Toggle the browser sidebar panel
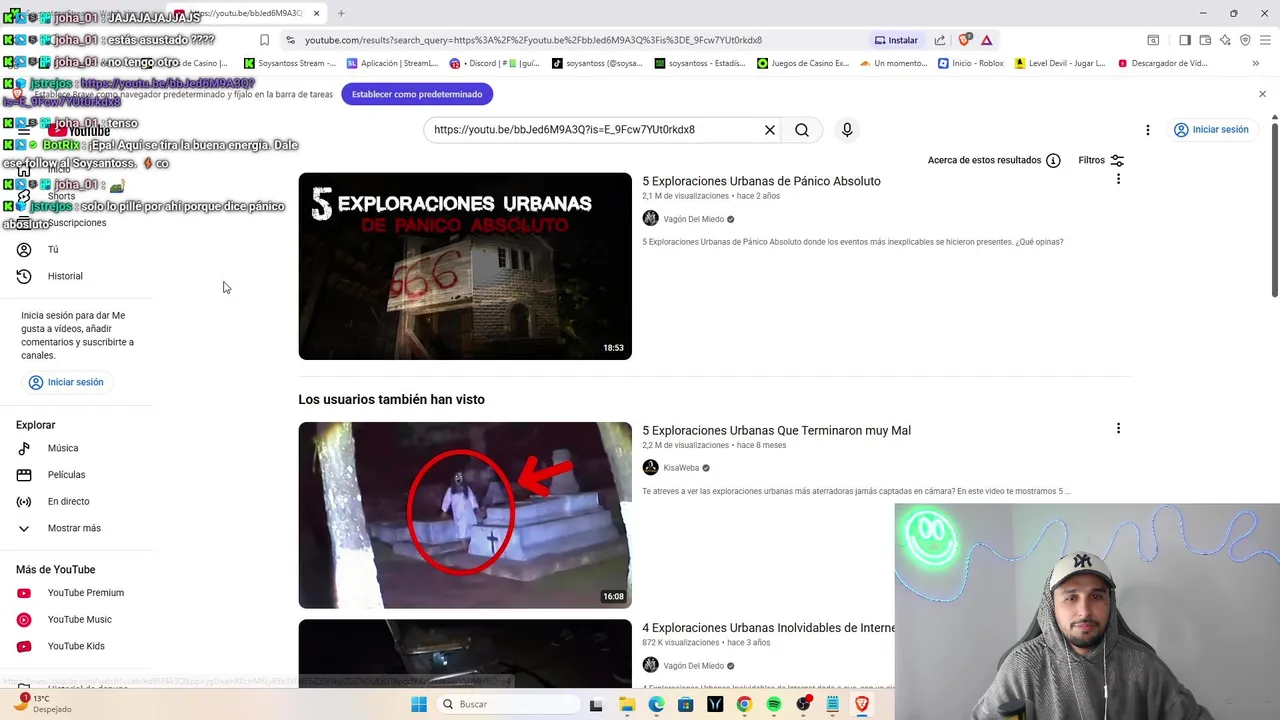1280x720 pixels. coord(1185,40)
